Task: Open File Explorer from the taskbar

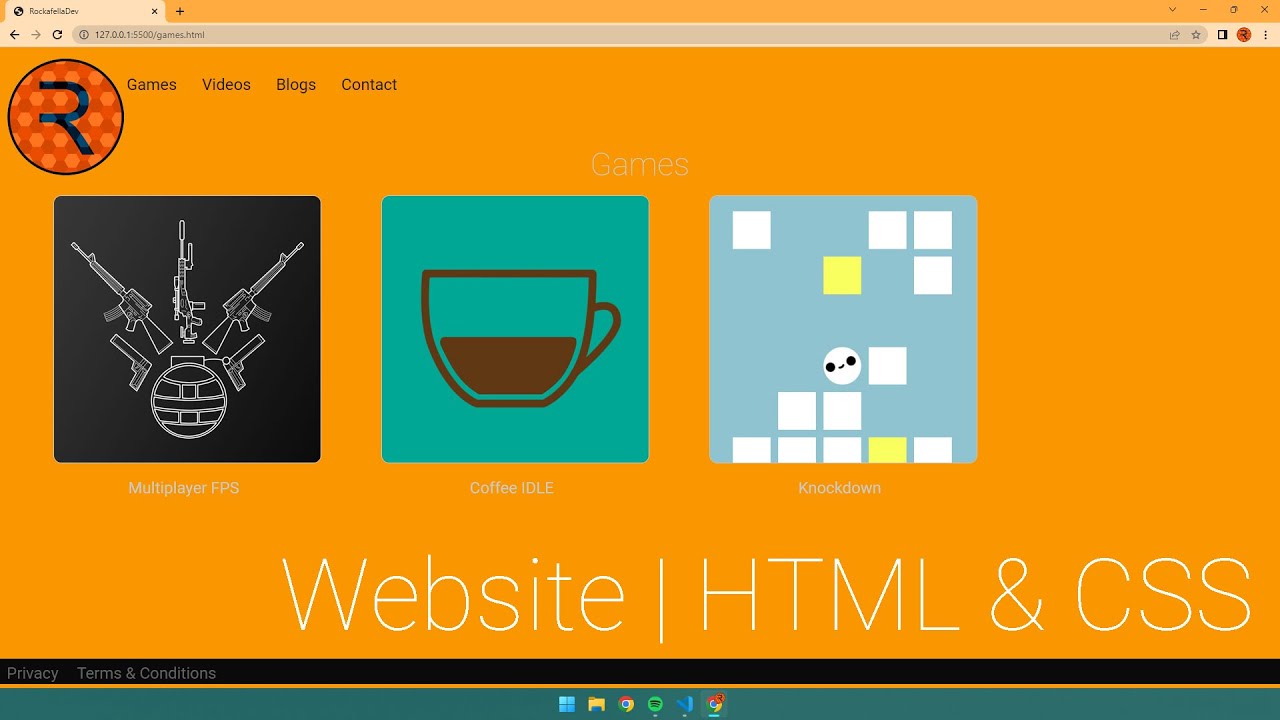Action: tap(597, 704)
